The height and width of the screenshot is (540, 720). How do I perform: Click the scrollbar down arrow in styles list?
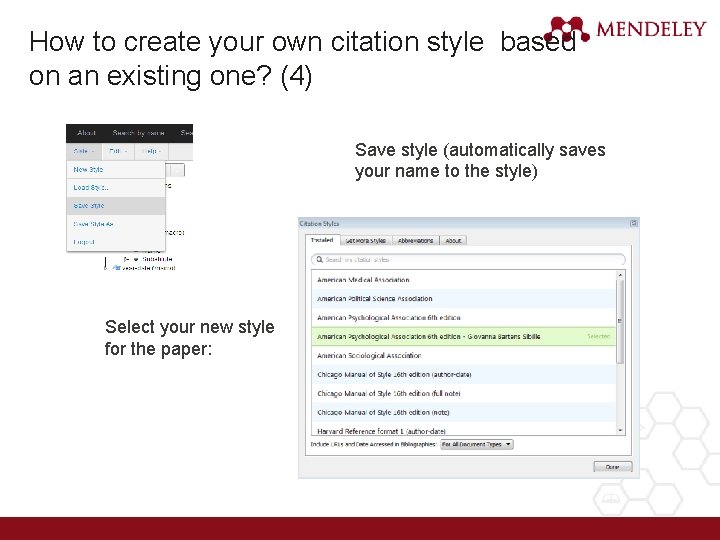coord(620,431)
